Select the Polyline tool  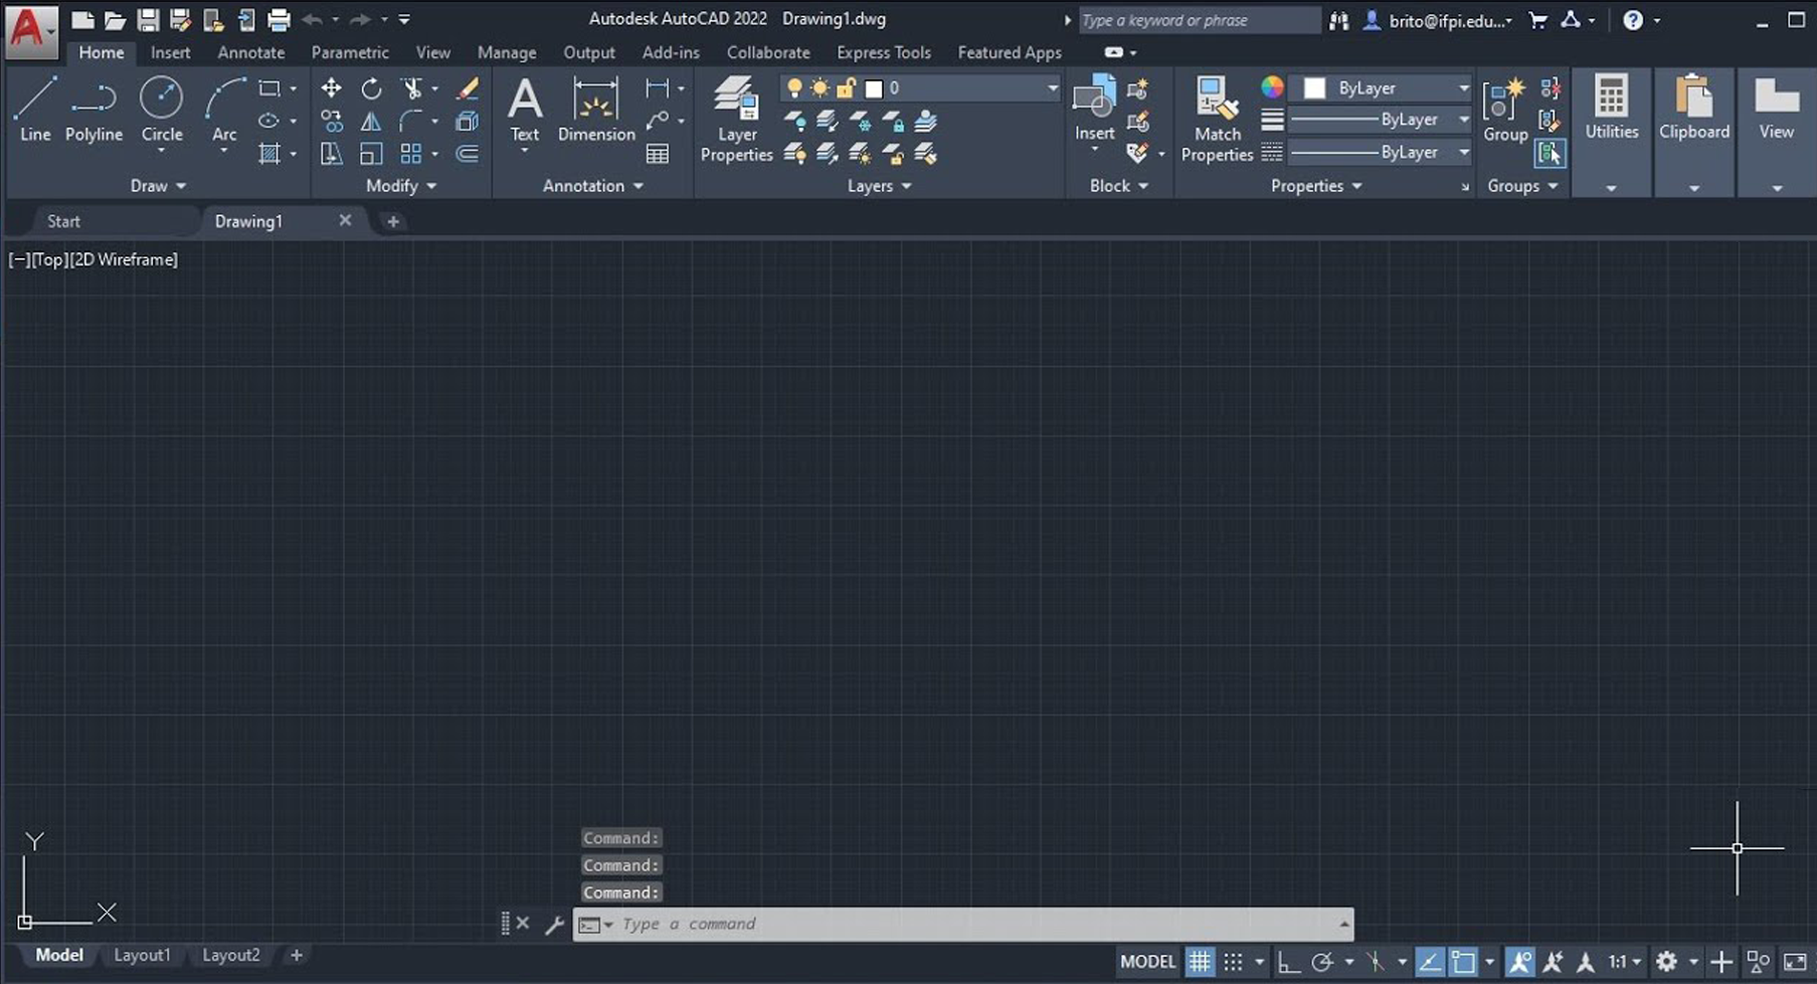click(x=94, y=110)
